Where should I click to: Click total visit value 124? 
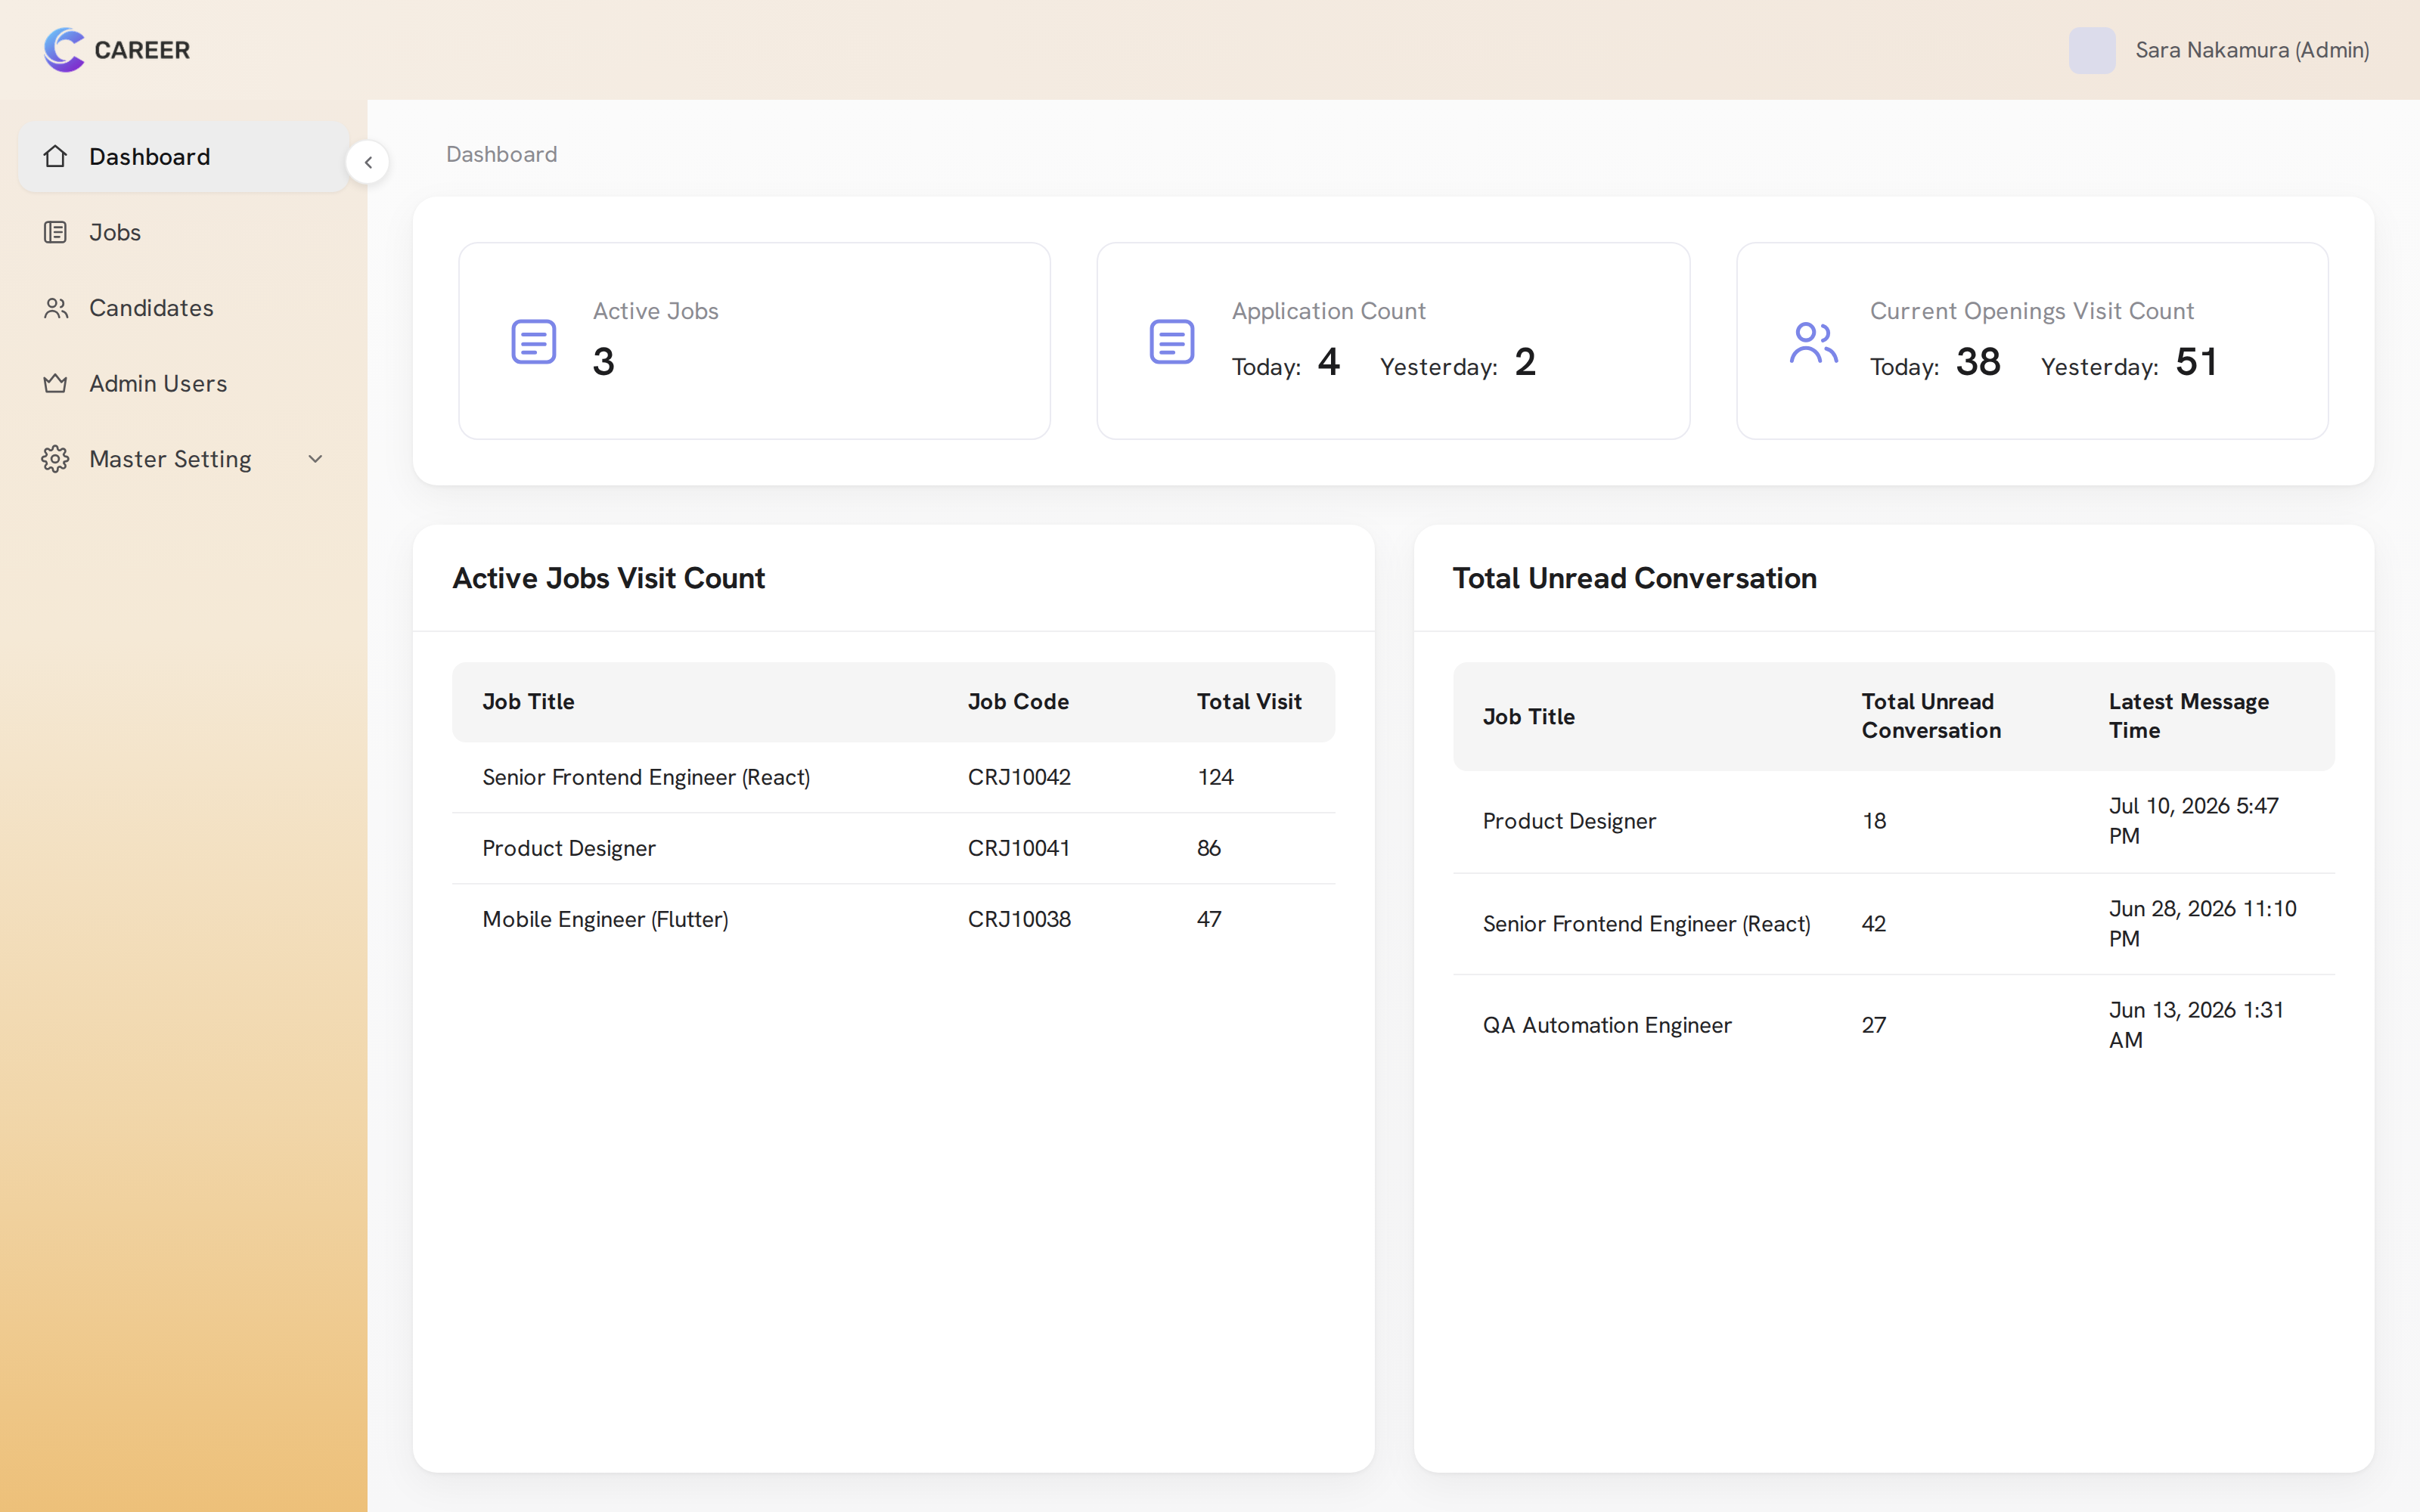click(x=1215, y=777)
